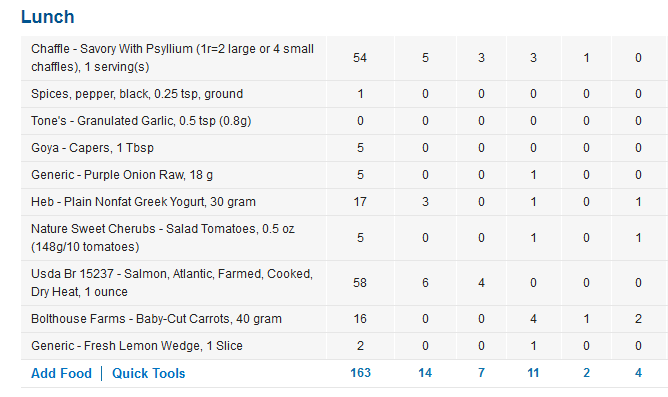Open Heb Plain Nonfat Greek Yogurt entry
This screenshot has height=397, width=668.
(x=143, y=201)
